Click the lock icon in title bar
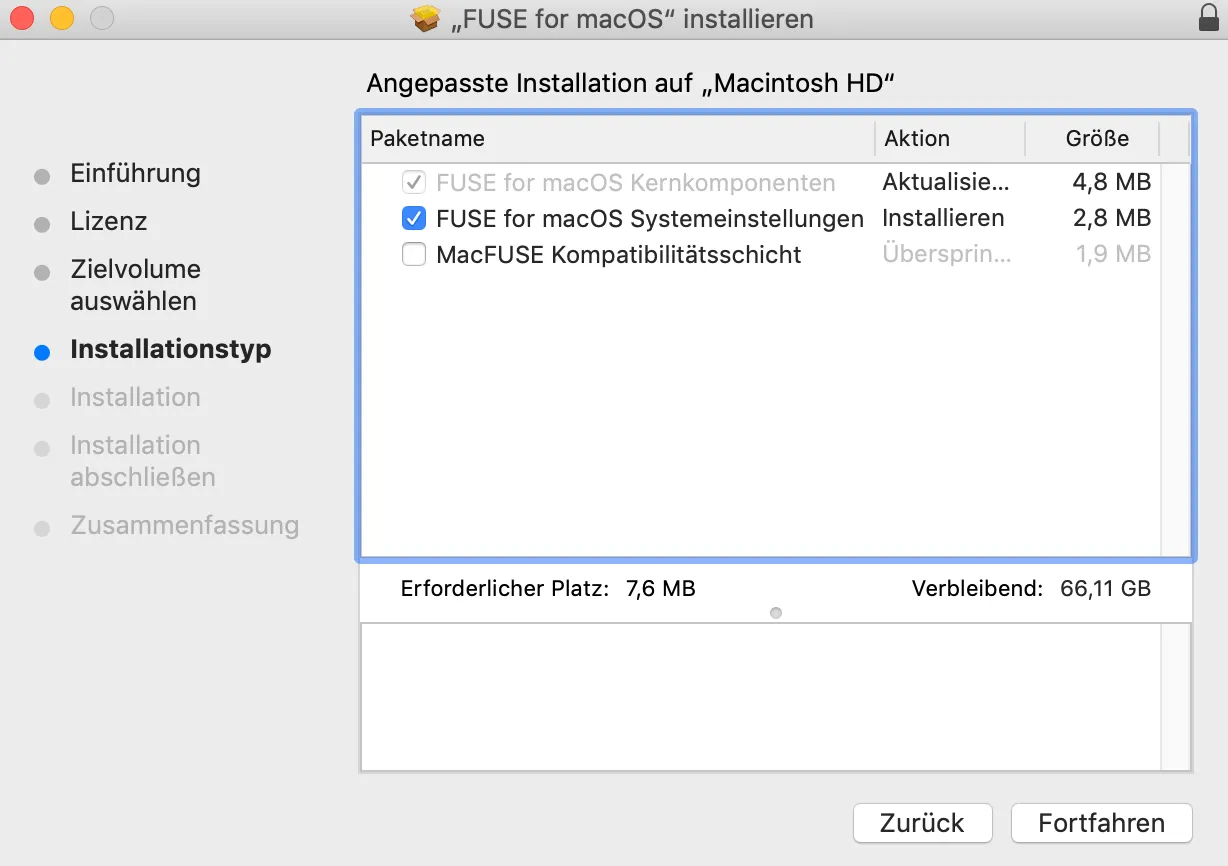 click(1208, 18)
